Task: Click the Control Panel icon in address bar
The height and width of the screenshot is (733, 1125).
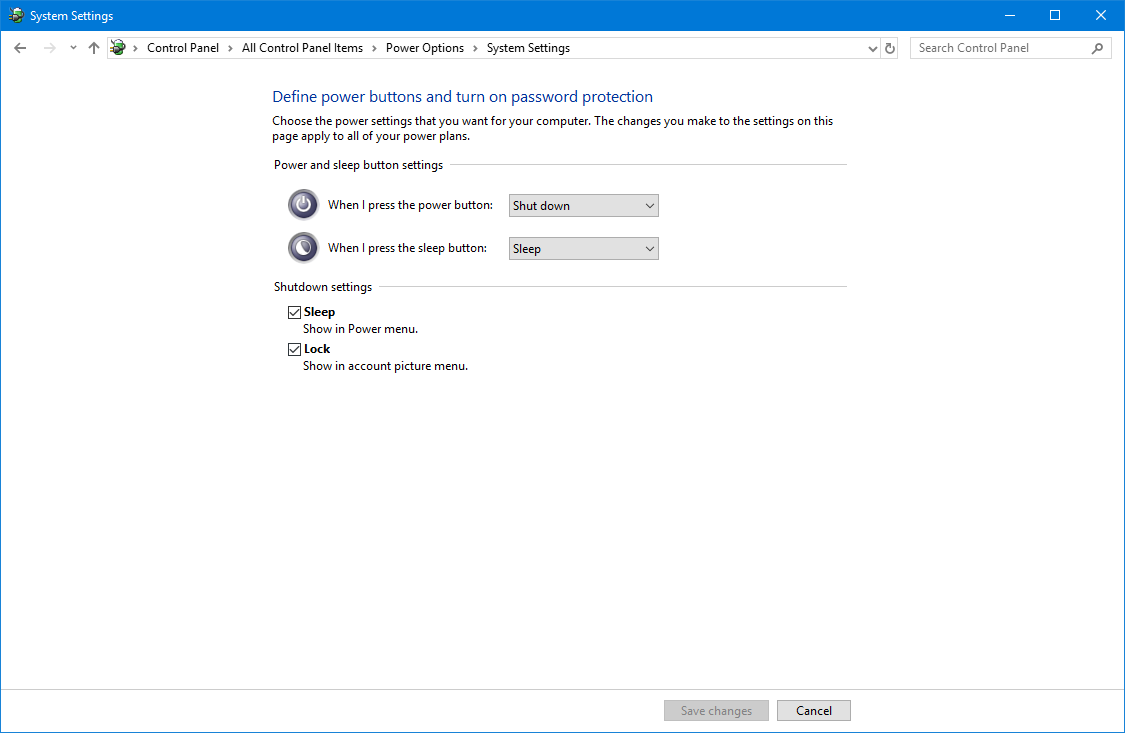Action: pos(118,48)
